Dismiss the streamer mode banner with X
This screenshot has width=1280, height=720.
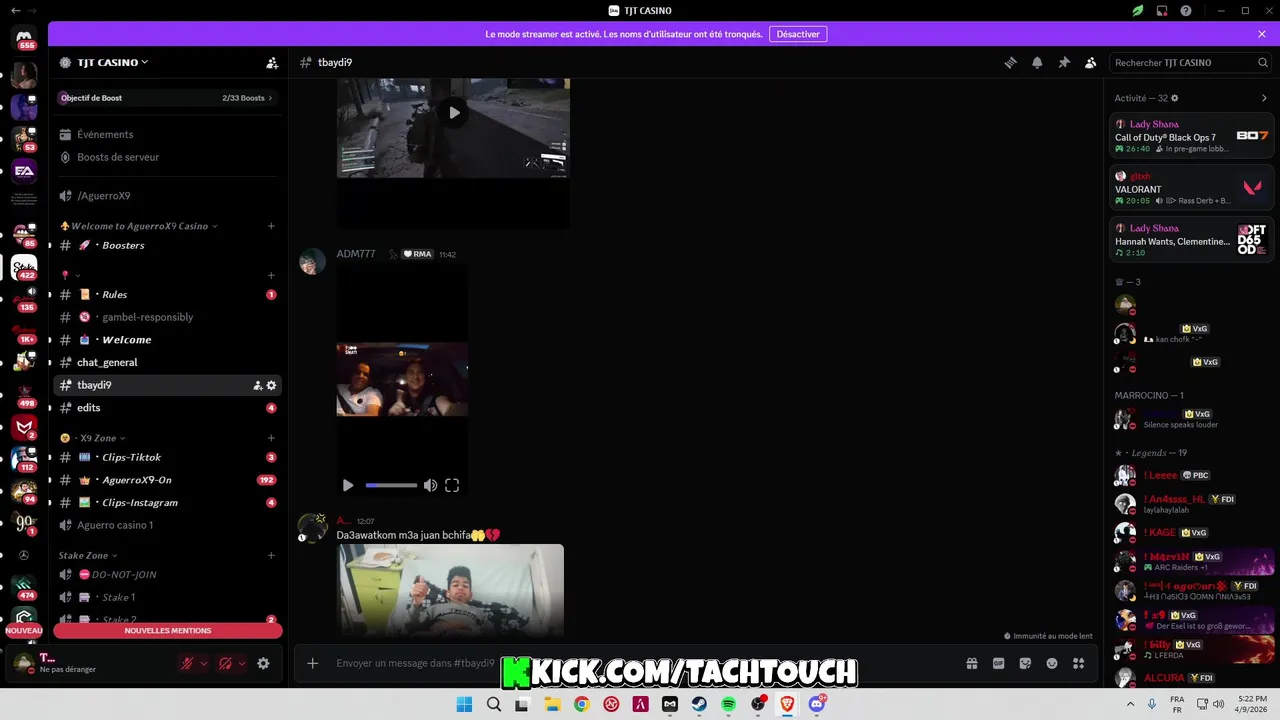coord(1262,34)
